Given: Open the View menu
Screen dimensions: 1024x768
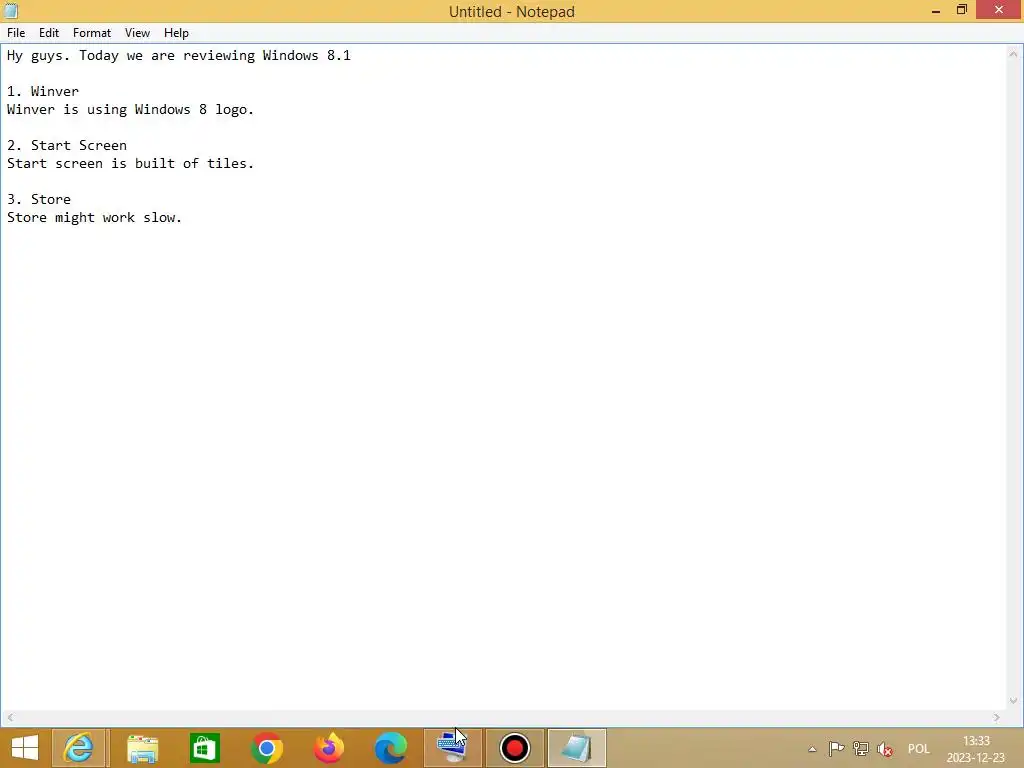Looking at the screenshot, I should coord(137,33).
